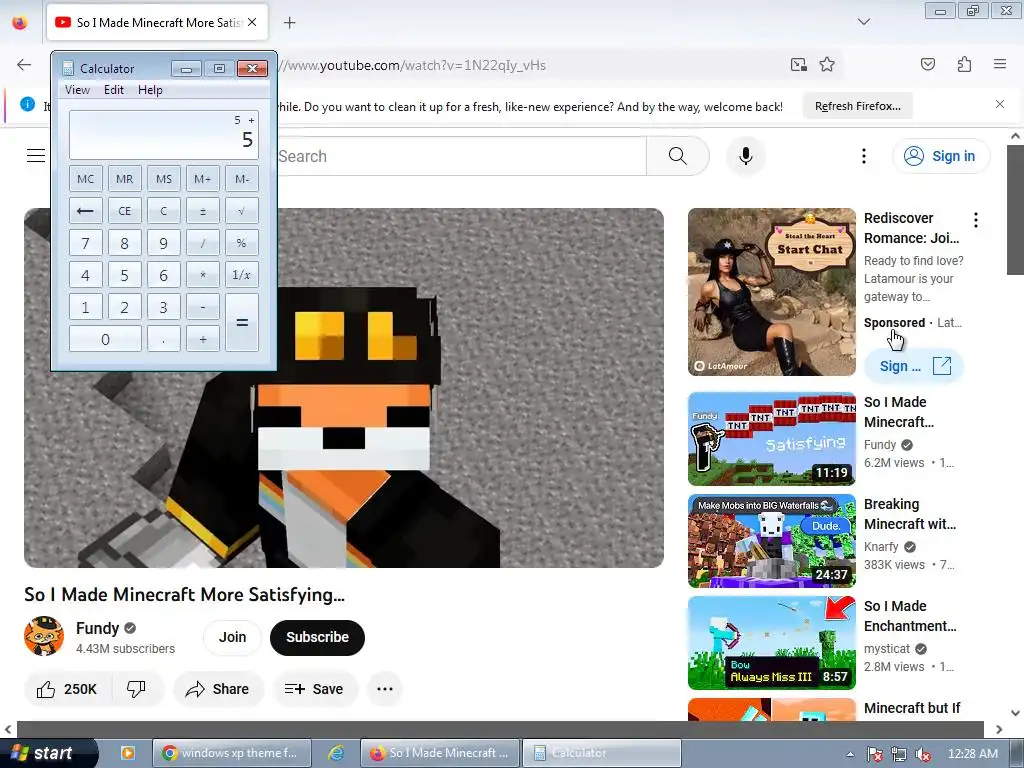Switch to the Chrome 'windows xp theme' taskbar item
The image size is (1024, 768).
[x=231, y=753]
